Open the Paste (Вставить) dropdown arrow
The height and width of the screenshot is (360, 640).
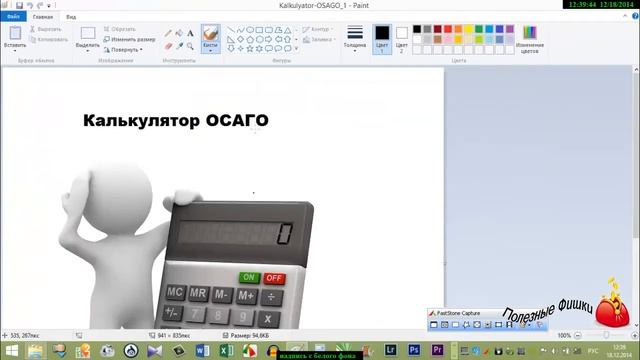pos(15,51)
